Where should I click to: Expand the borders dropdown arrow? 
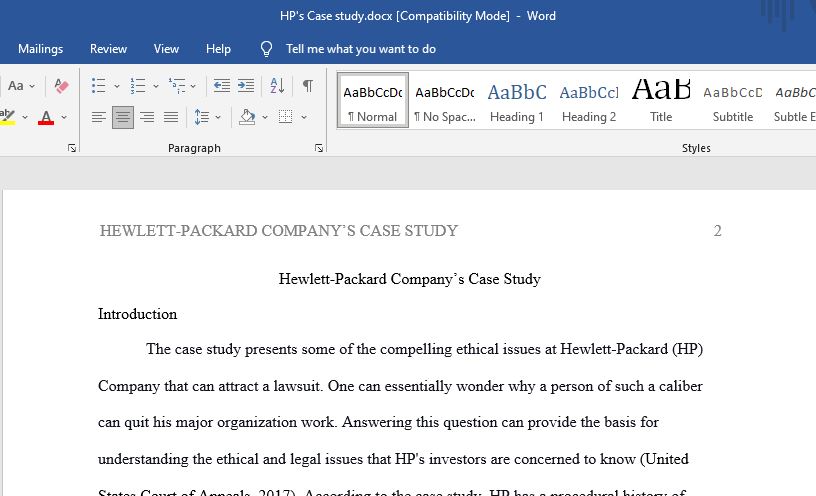[x=303, y=117]
